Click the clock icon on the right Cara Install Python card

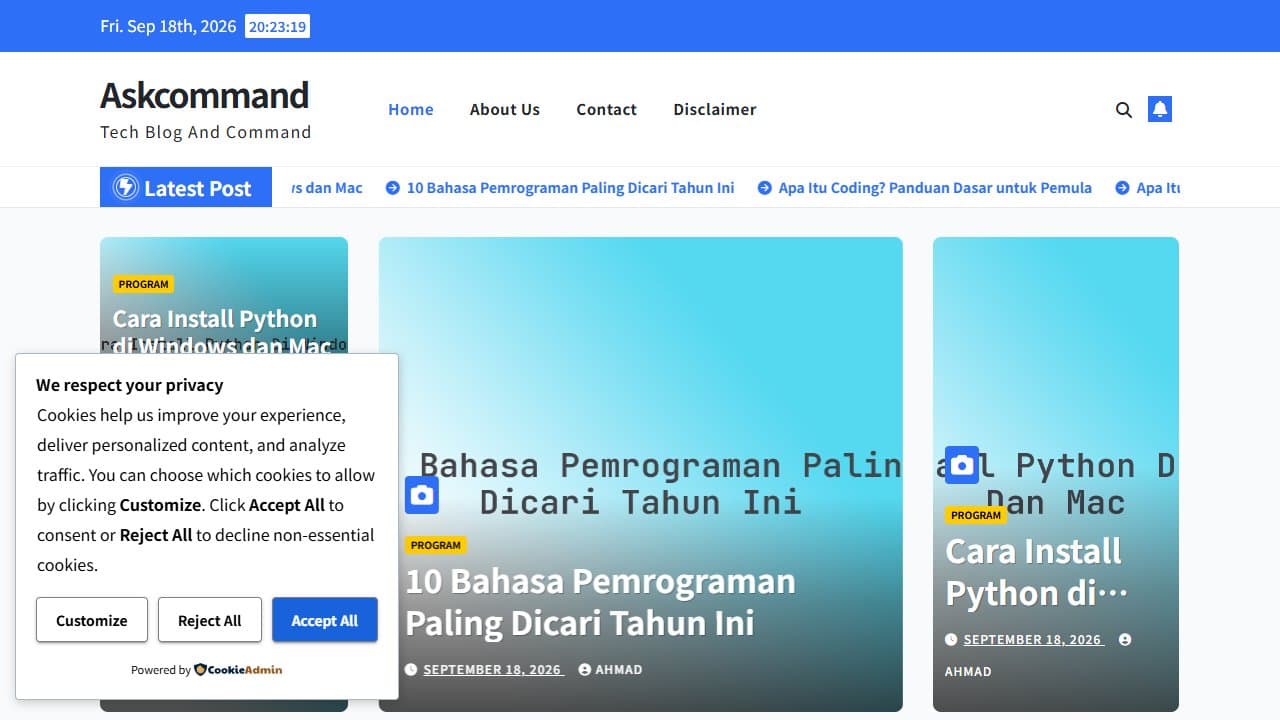click(x=951, y=640)
